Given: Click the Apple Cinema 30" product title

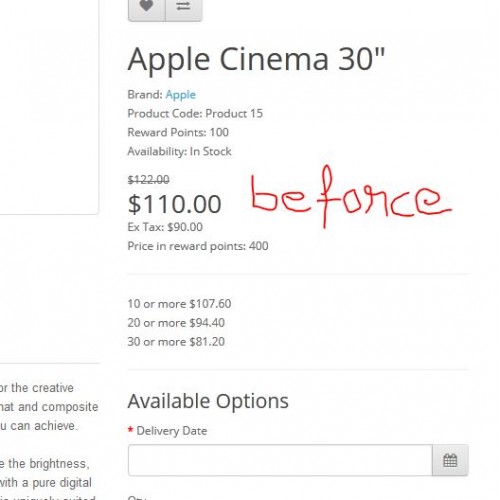Looking at the screenshot, I should pyautogui.click(x=256, y=59).
